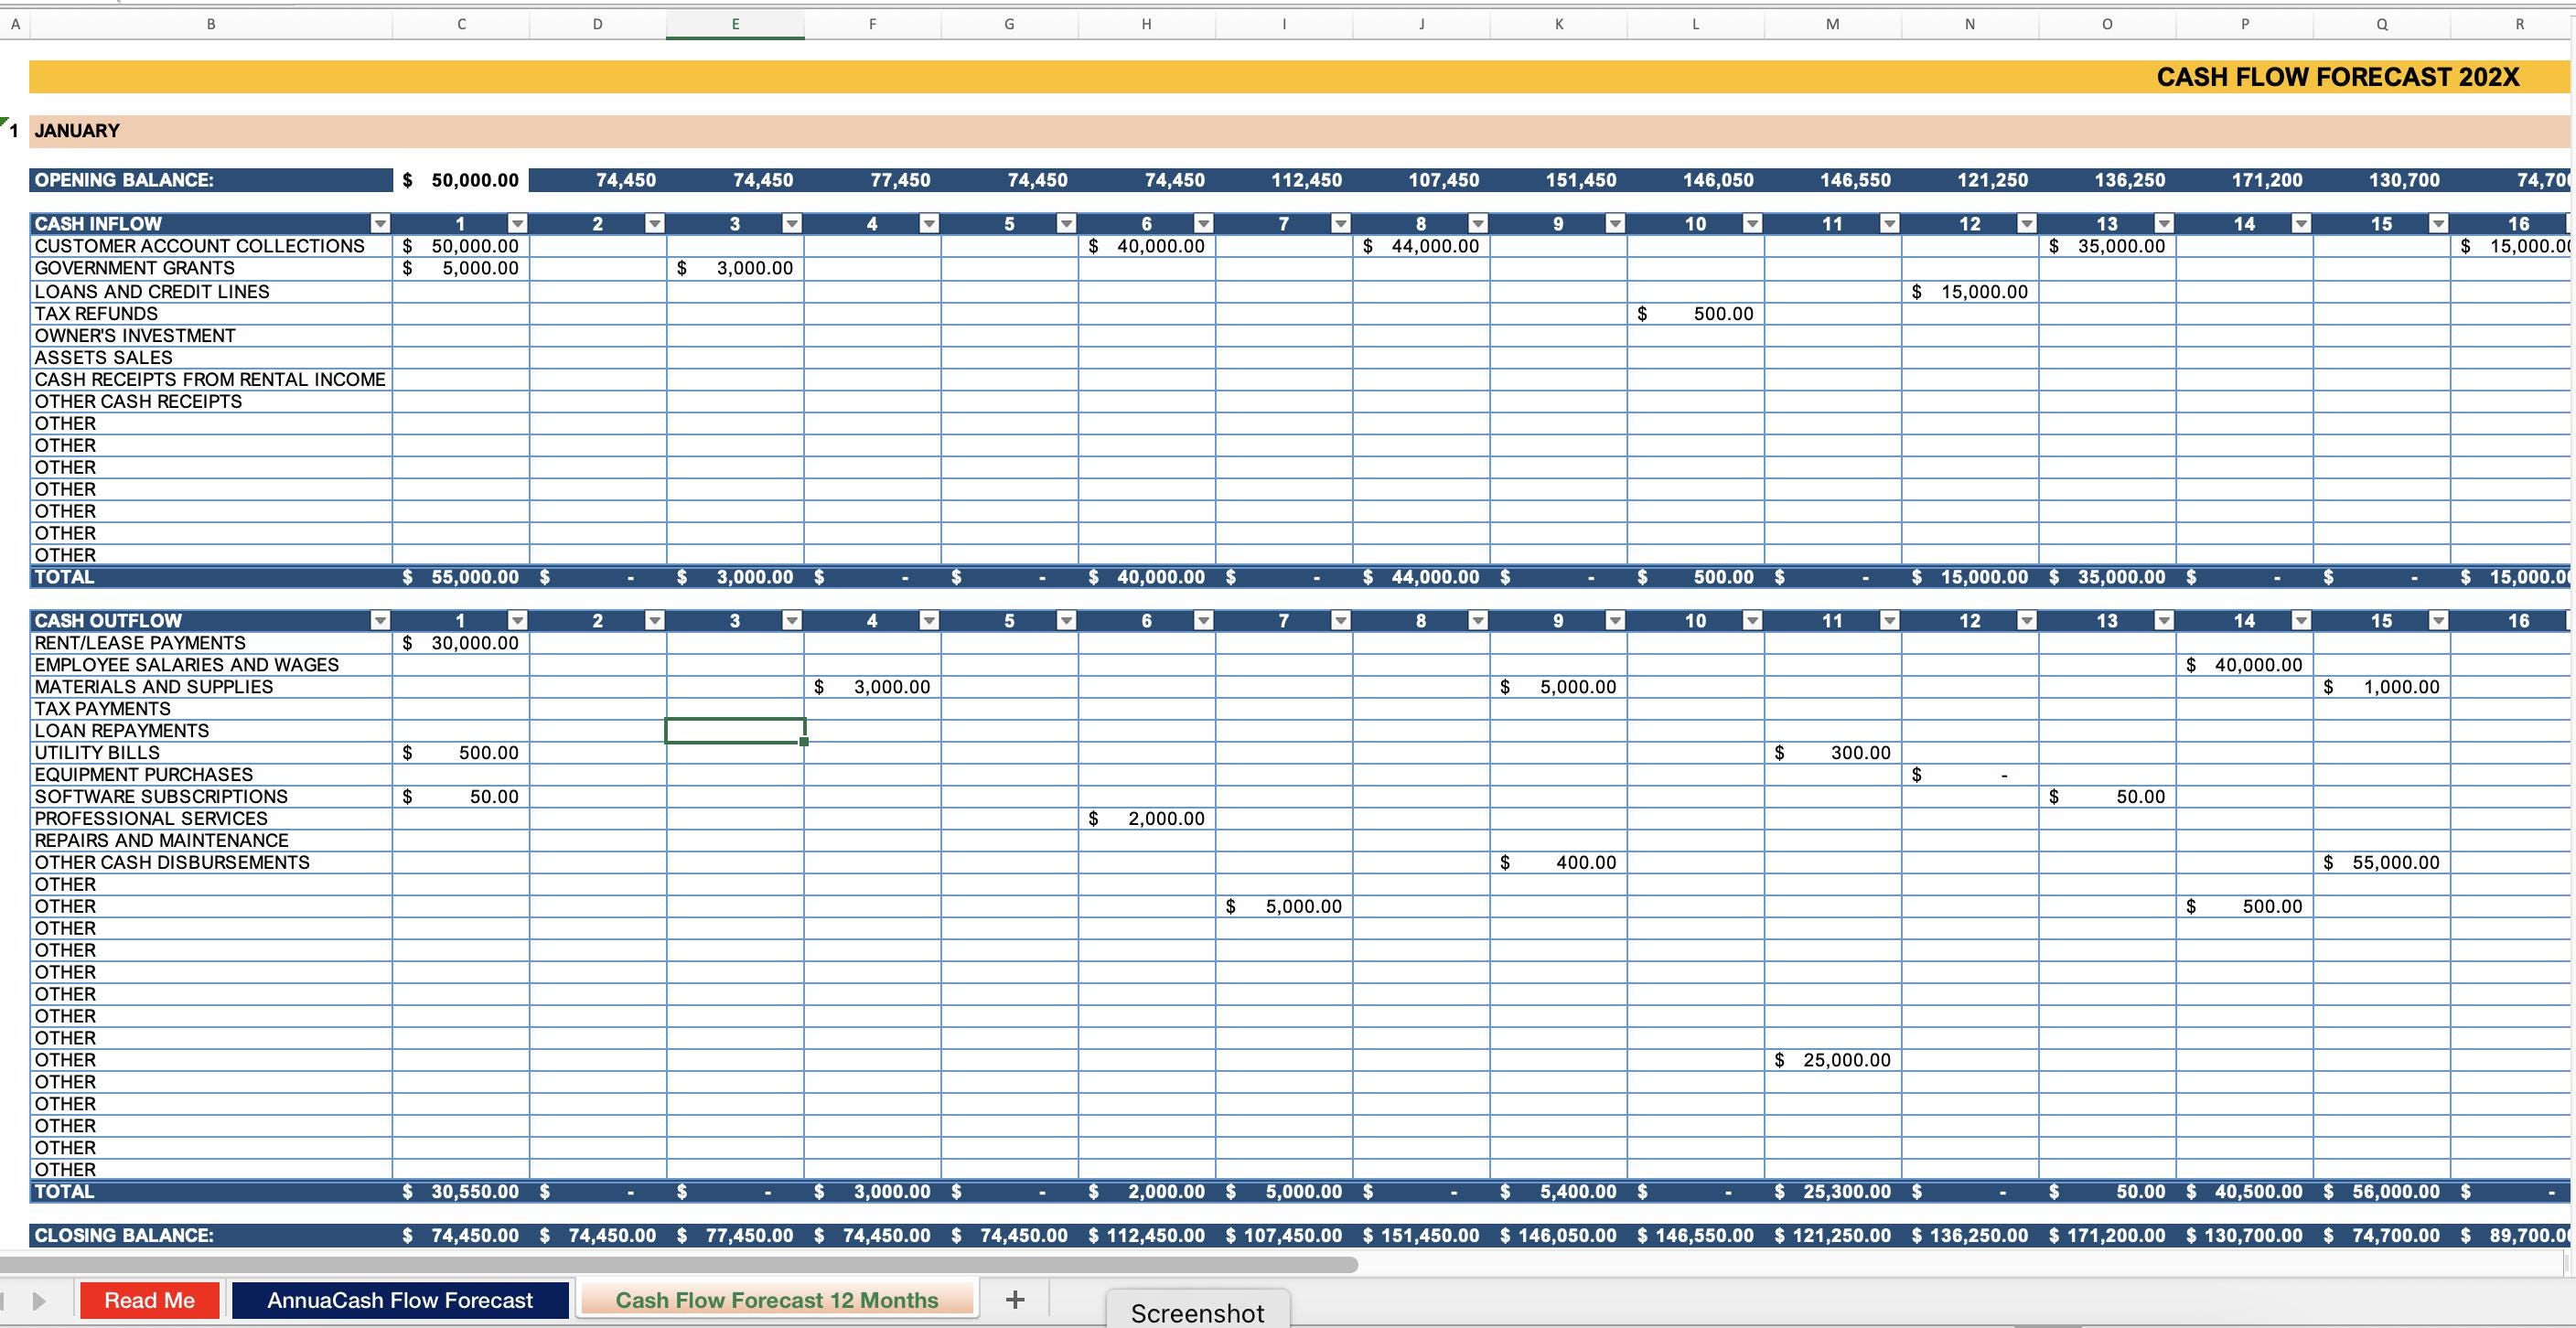The width and height of the screenshot is (2576, 1328).
Task: Open the Cash Outflow column 11 filter arrow
Action: [1890, 620]
